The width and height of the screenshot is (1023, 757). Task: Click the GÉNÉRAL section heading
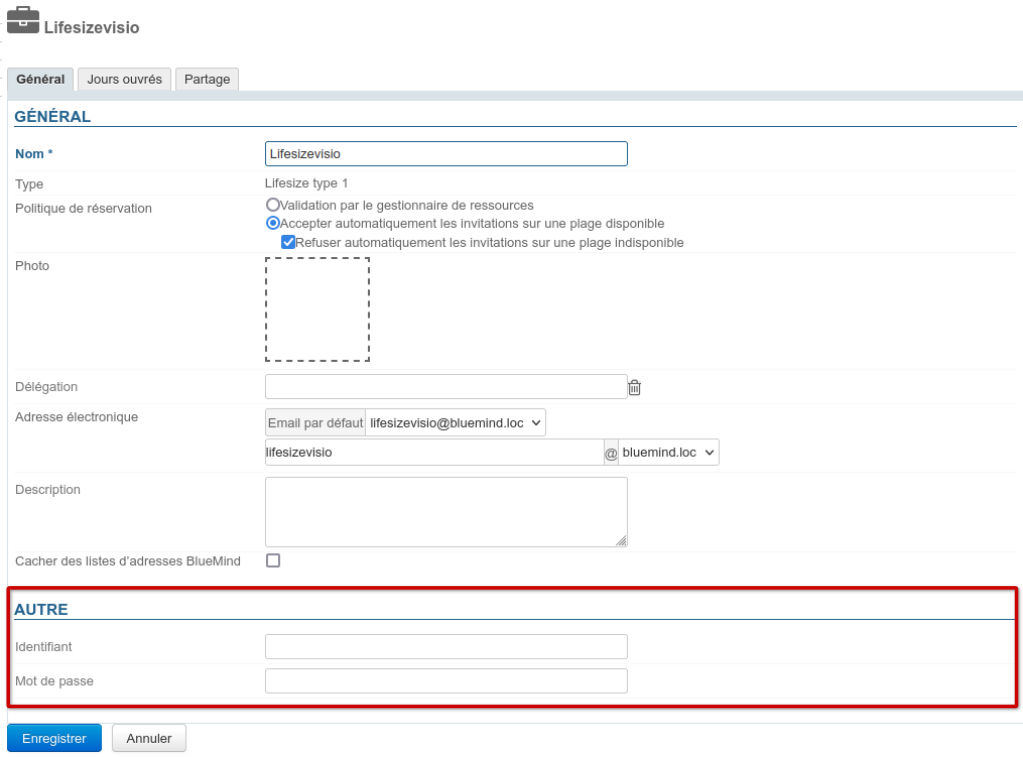(52, 117)
